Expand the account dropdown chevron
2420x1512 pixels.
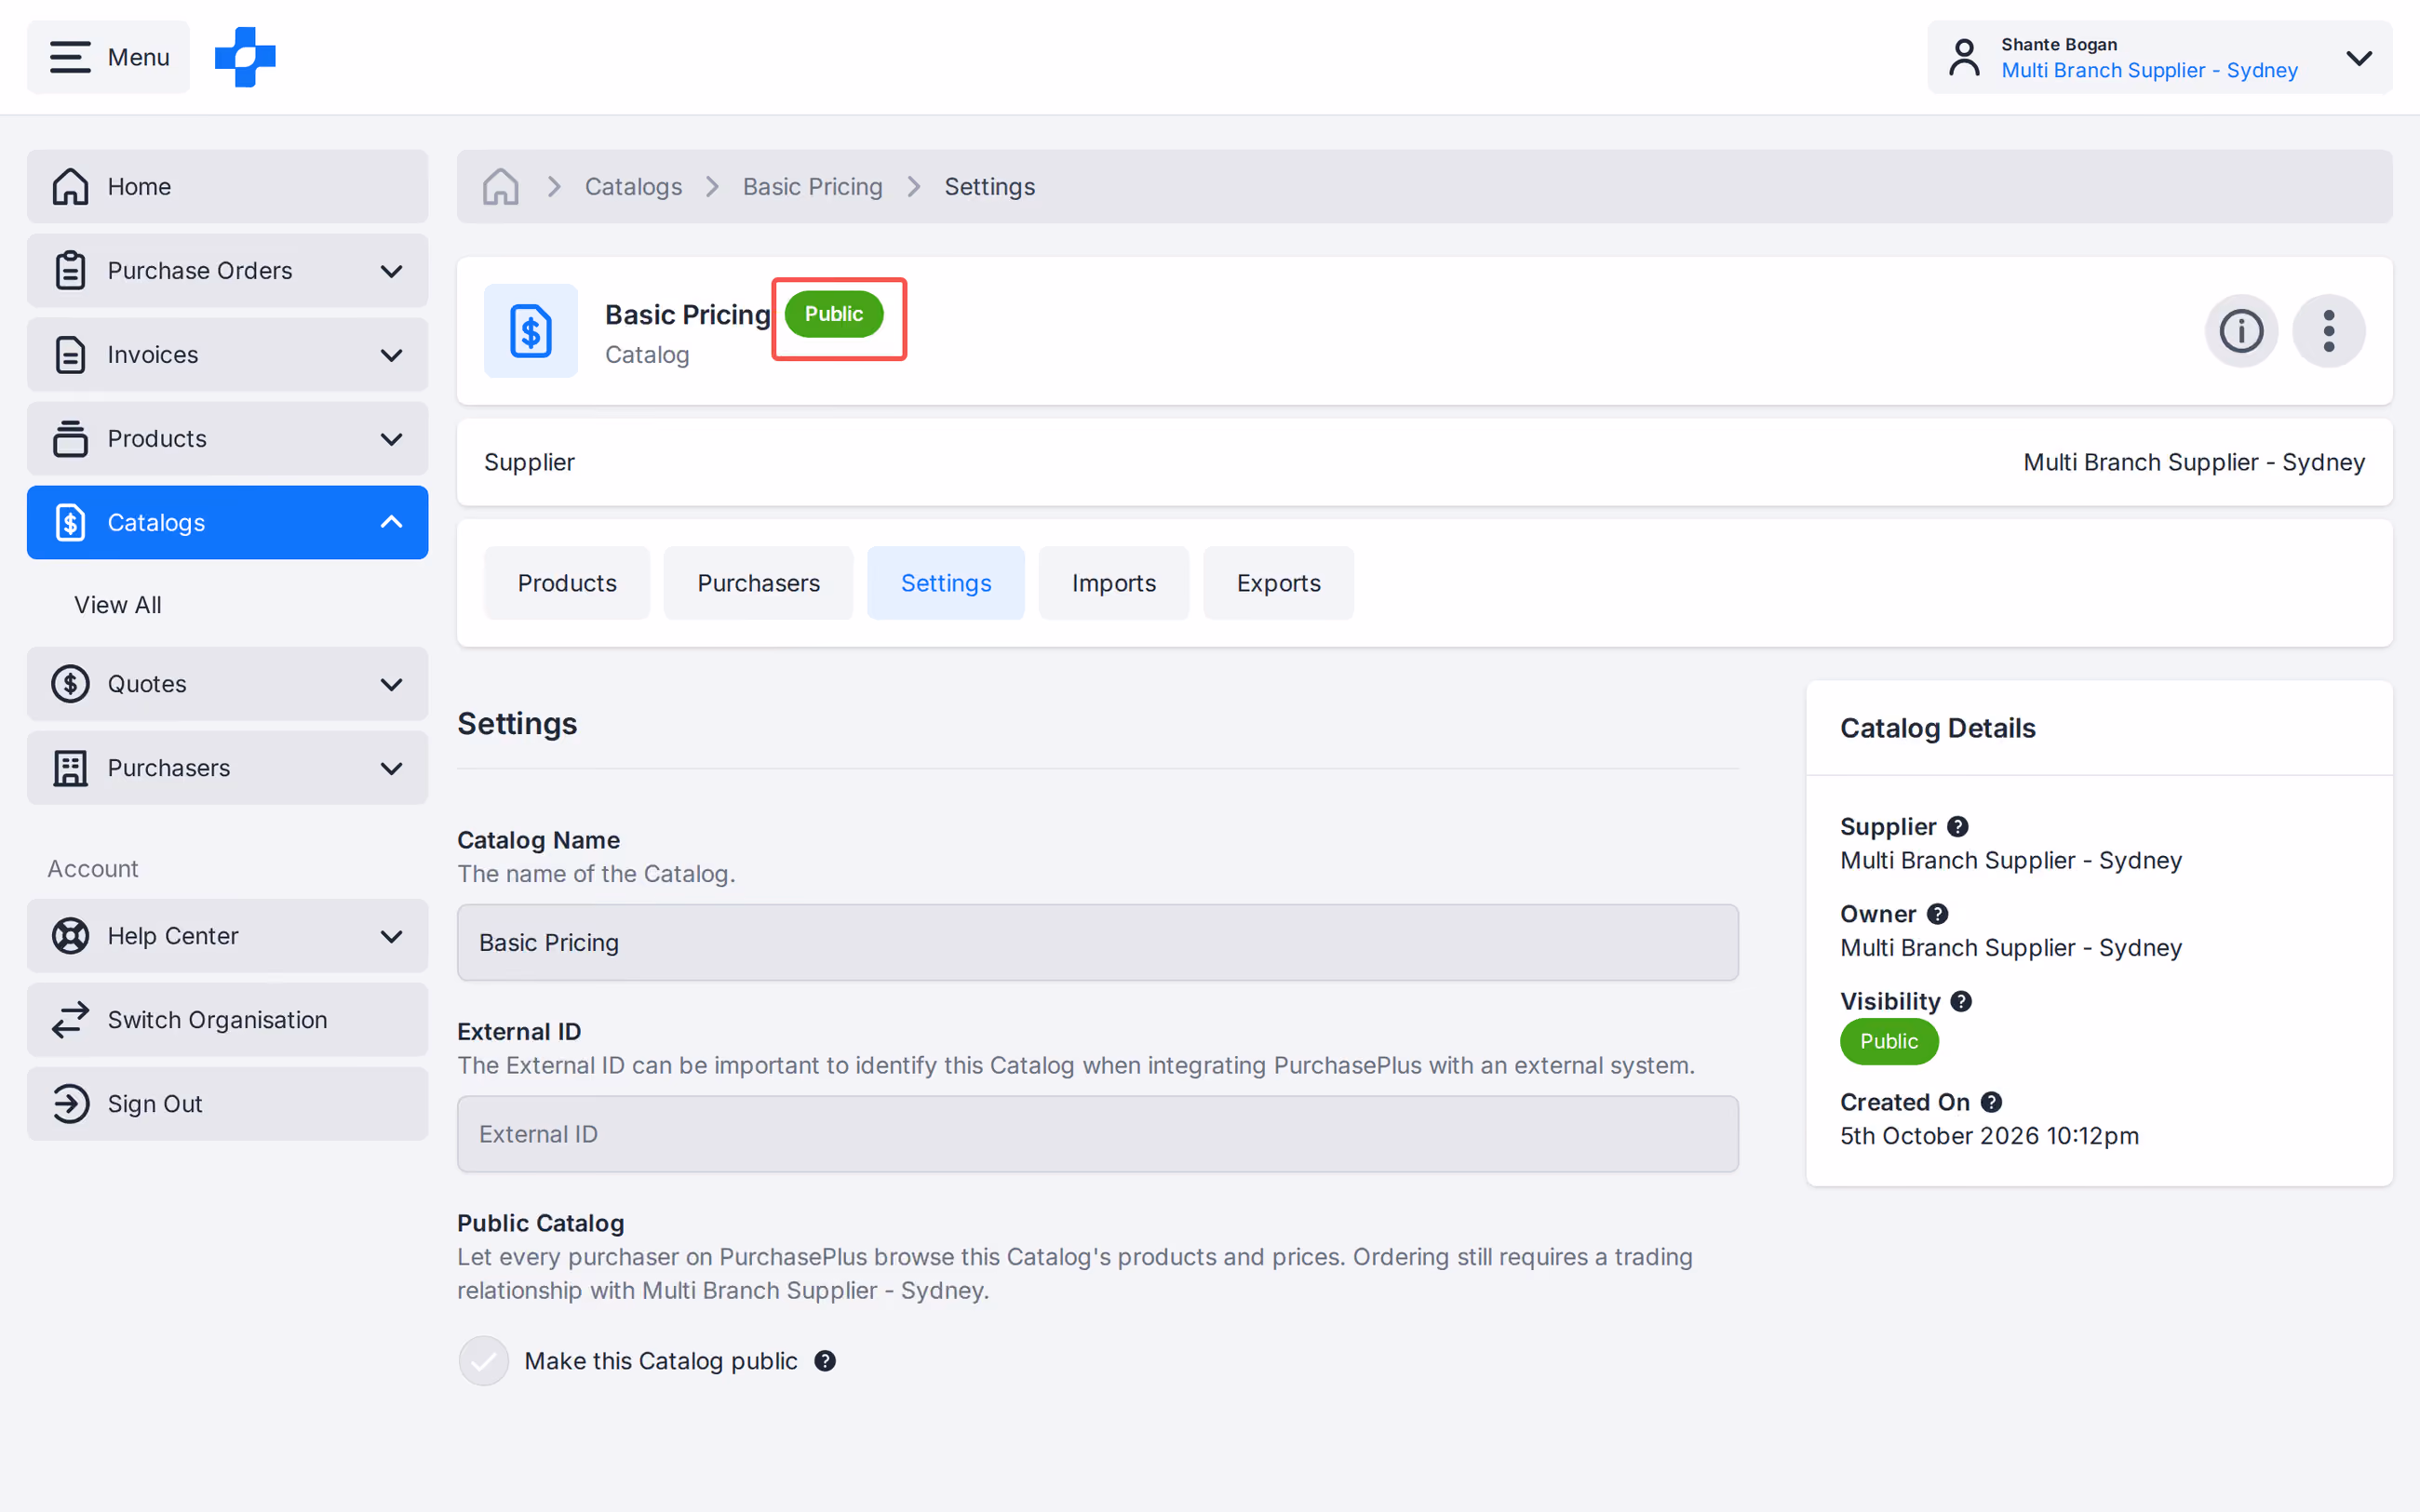(x=2358, y=58)
